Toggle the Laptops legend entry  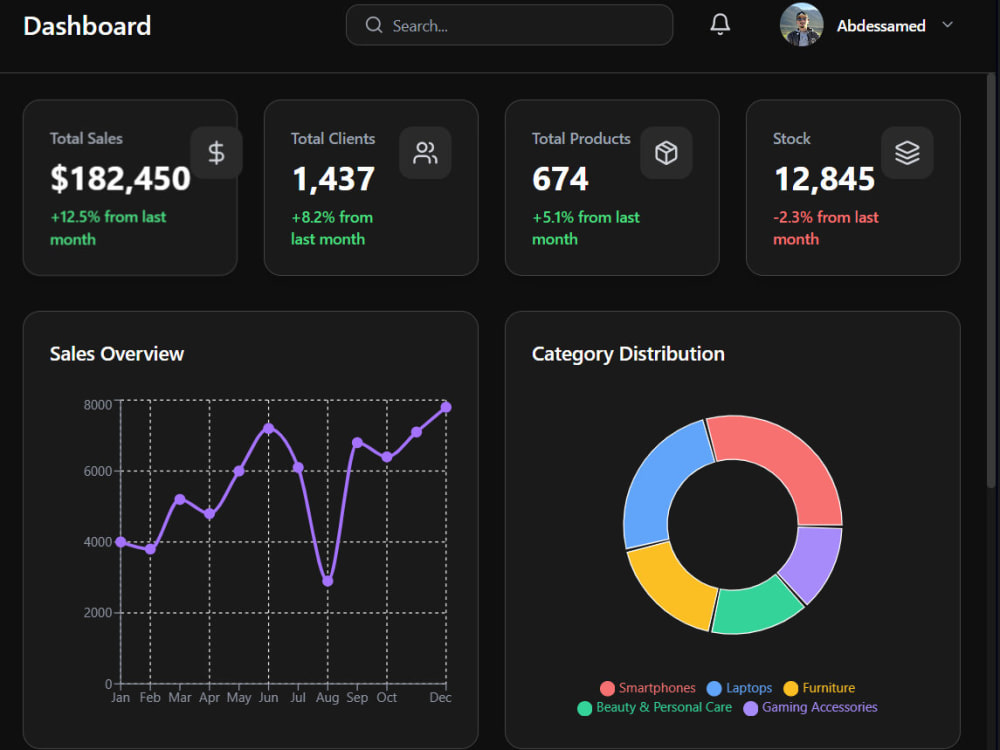739,688
